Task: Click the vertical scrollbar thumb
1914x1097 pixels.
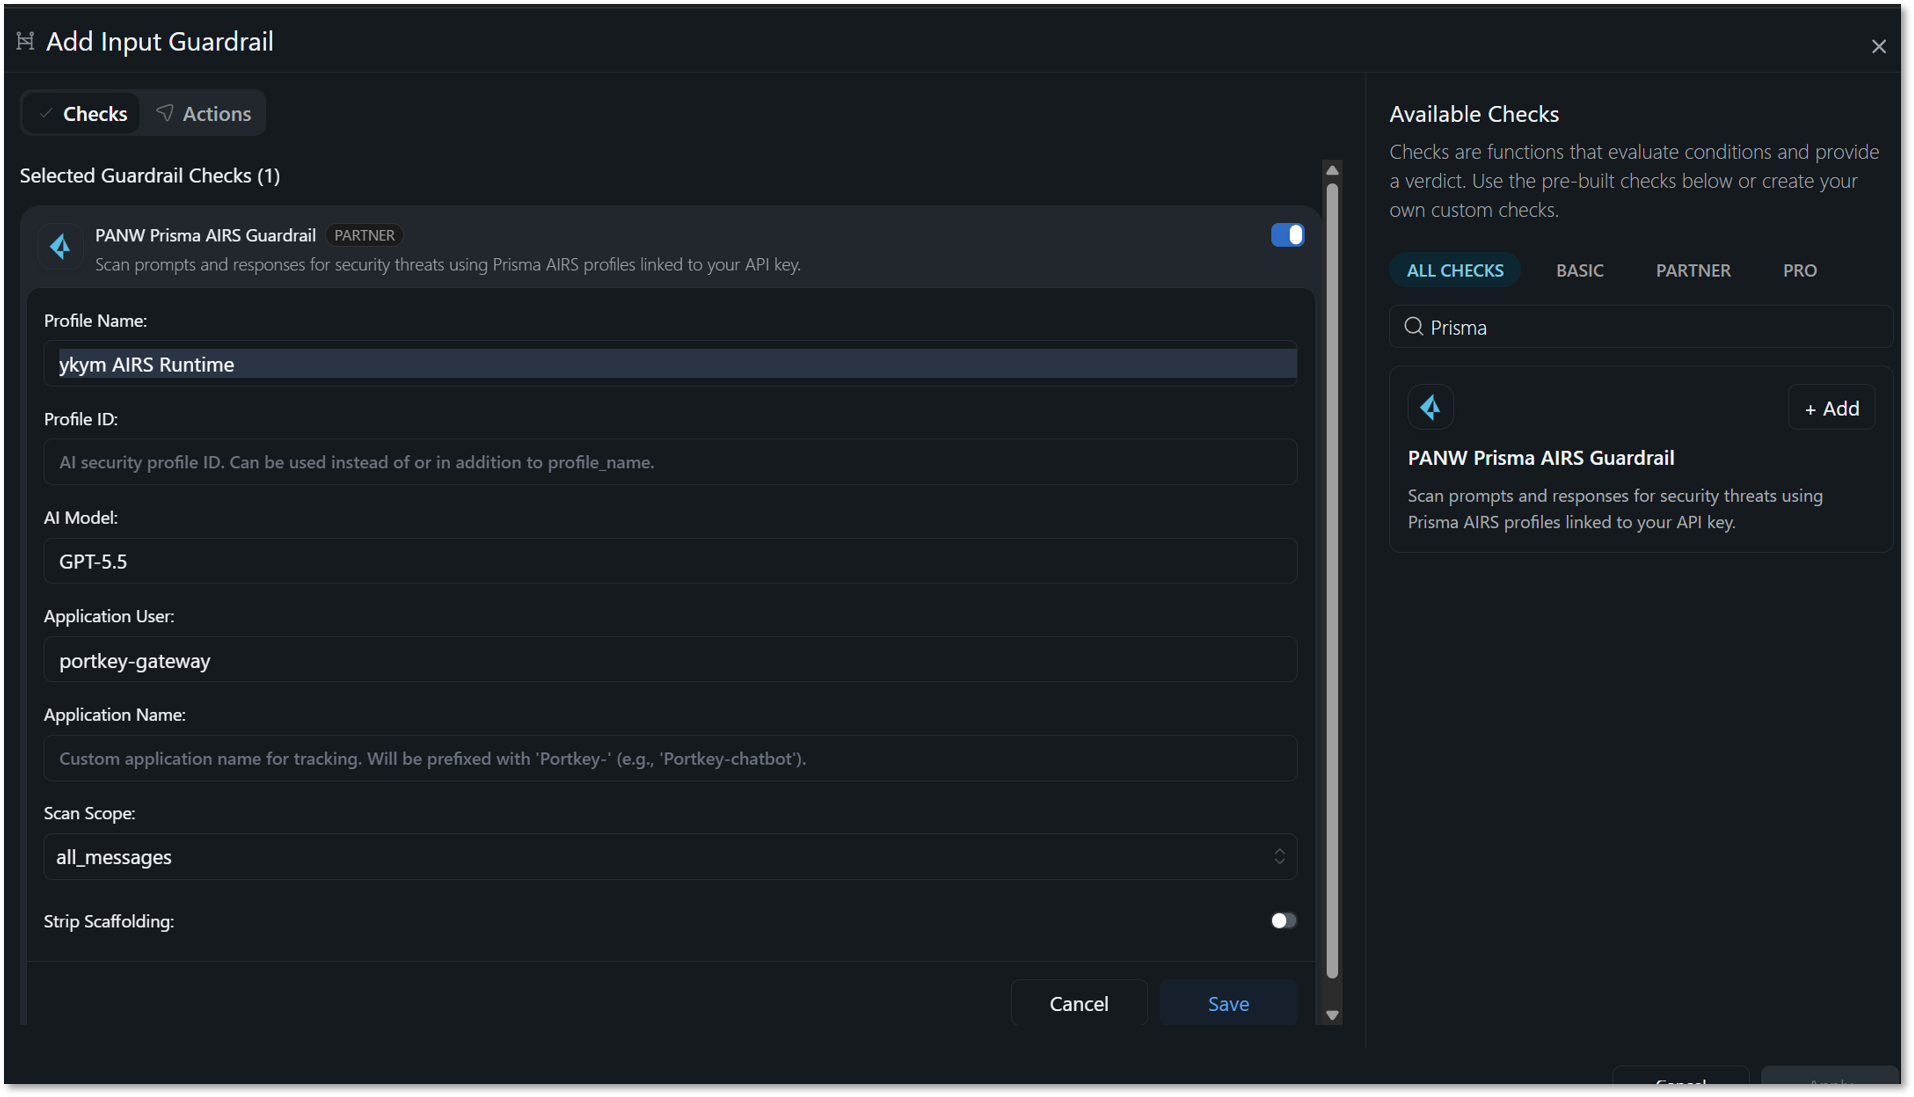Action: (x=1332, y=580)
